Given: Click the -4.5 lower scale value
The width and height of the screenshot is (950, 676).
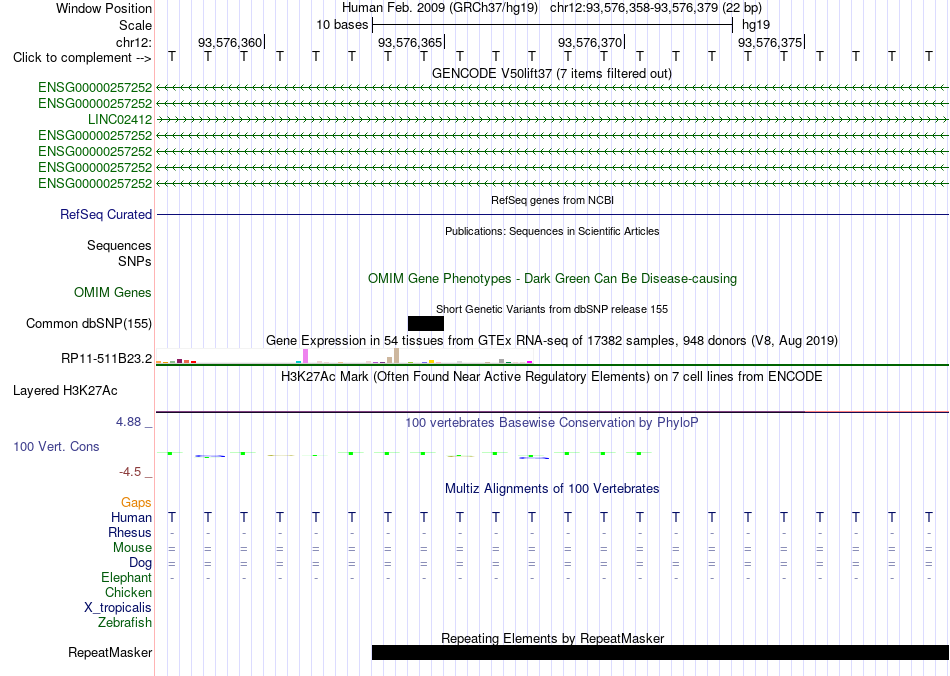Looking at the screenshot, I should tap(130, 472).
